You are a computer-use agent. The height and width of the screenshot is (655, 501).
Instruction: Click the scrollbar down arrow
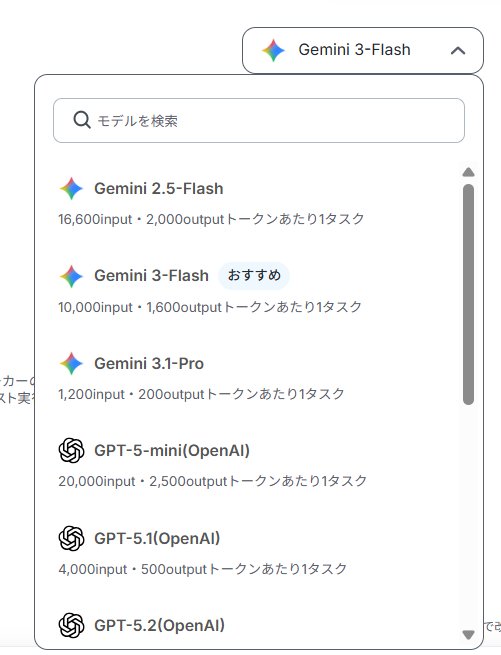[468, 635]
